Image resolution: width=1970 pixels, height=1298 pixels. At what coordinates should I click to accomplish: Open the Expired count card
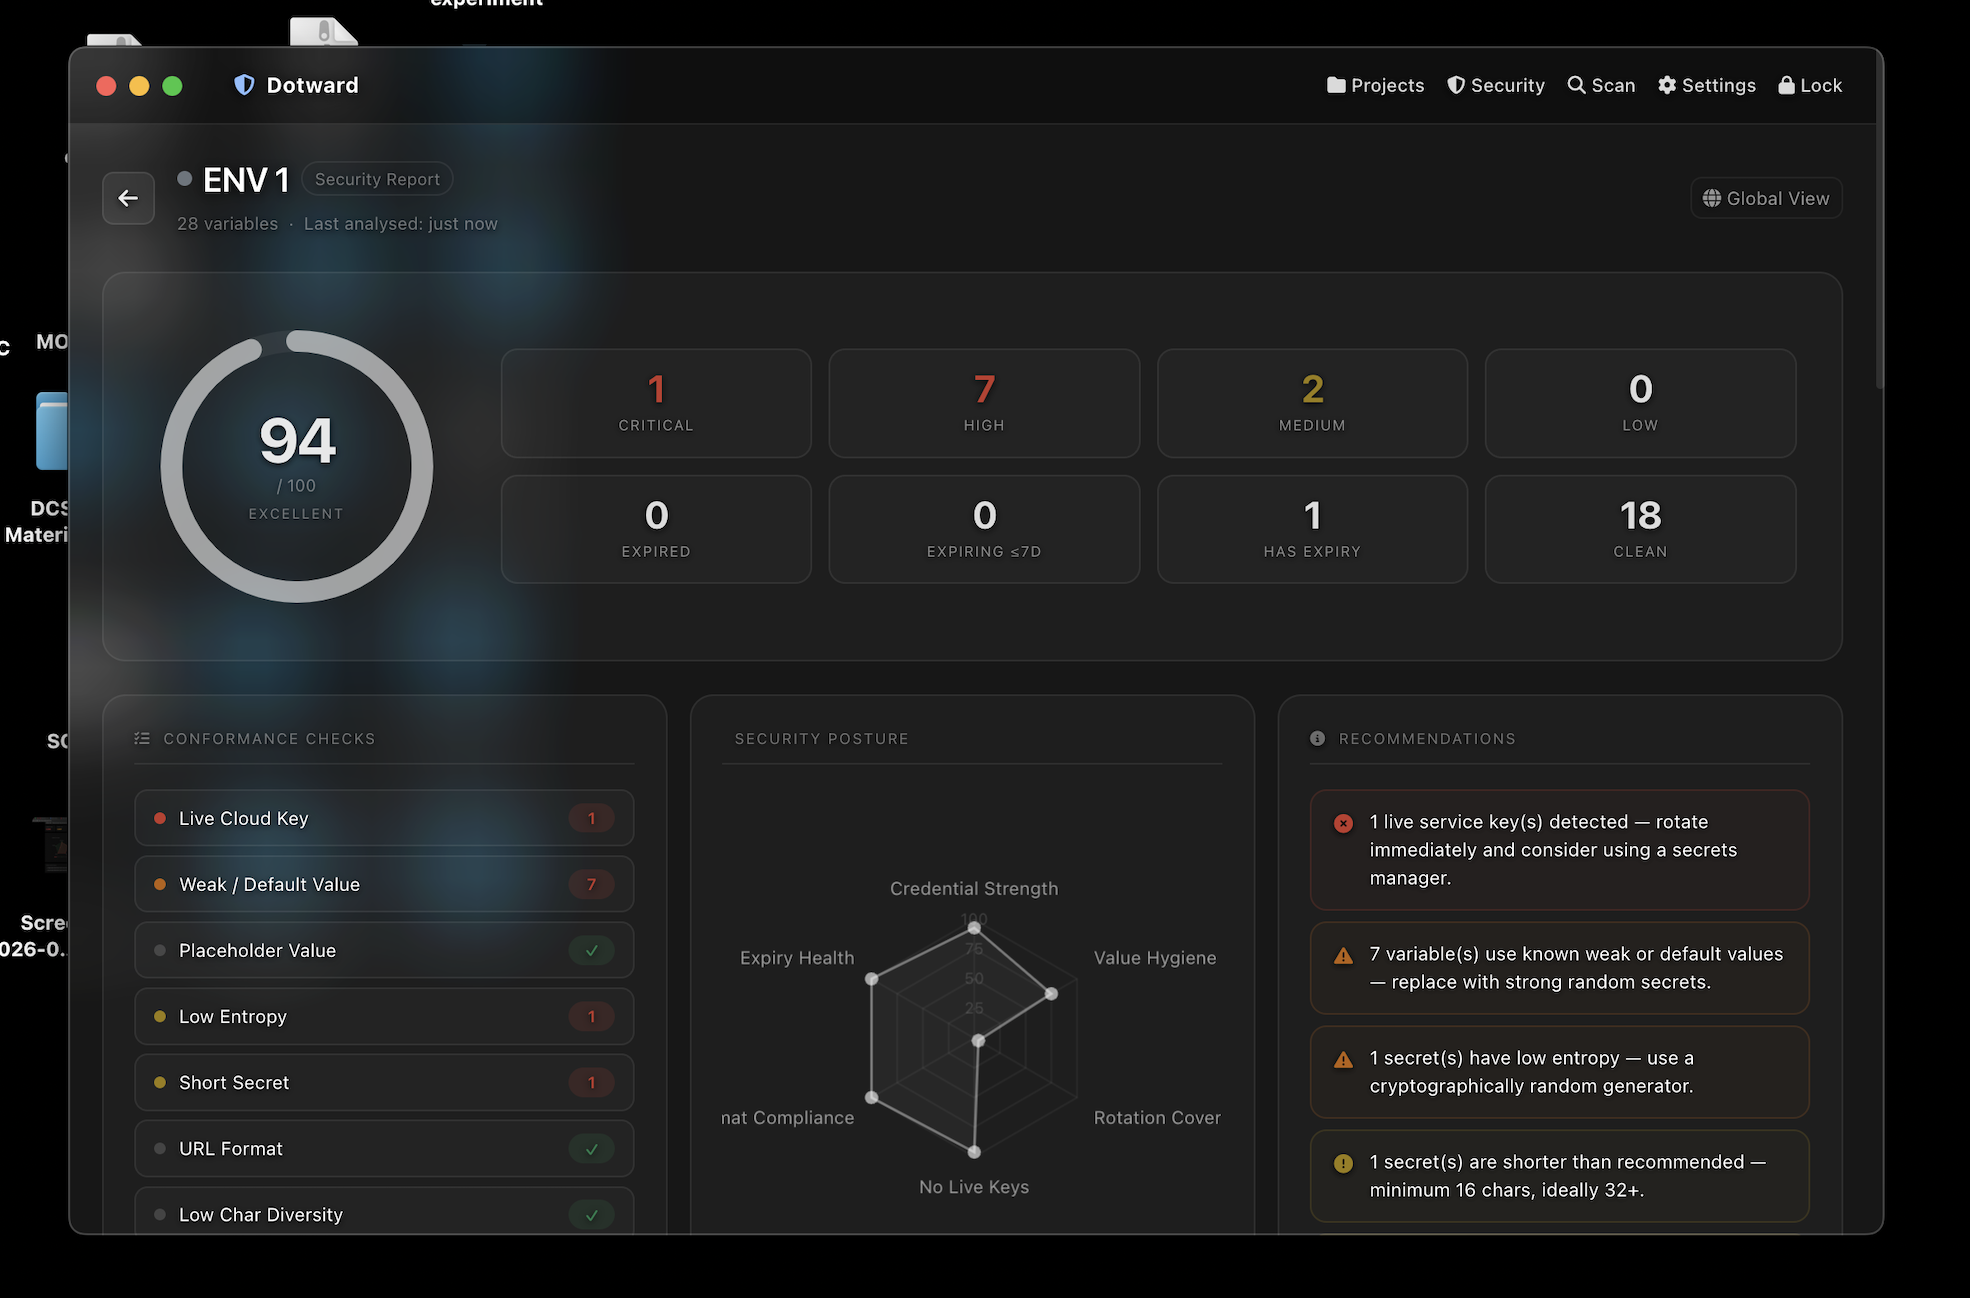(656, 529)
